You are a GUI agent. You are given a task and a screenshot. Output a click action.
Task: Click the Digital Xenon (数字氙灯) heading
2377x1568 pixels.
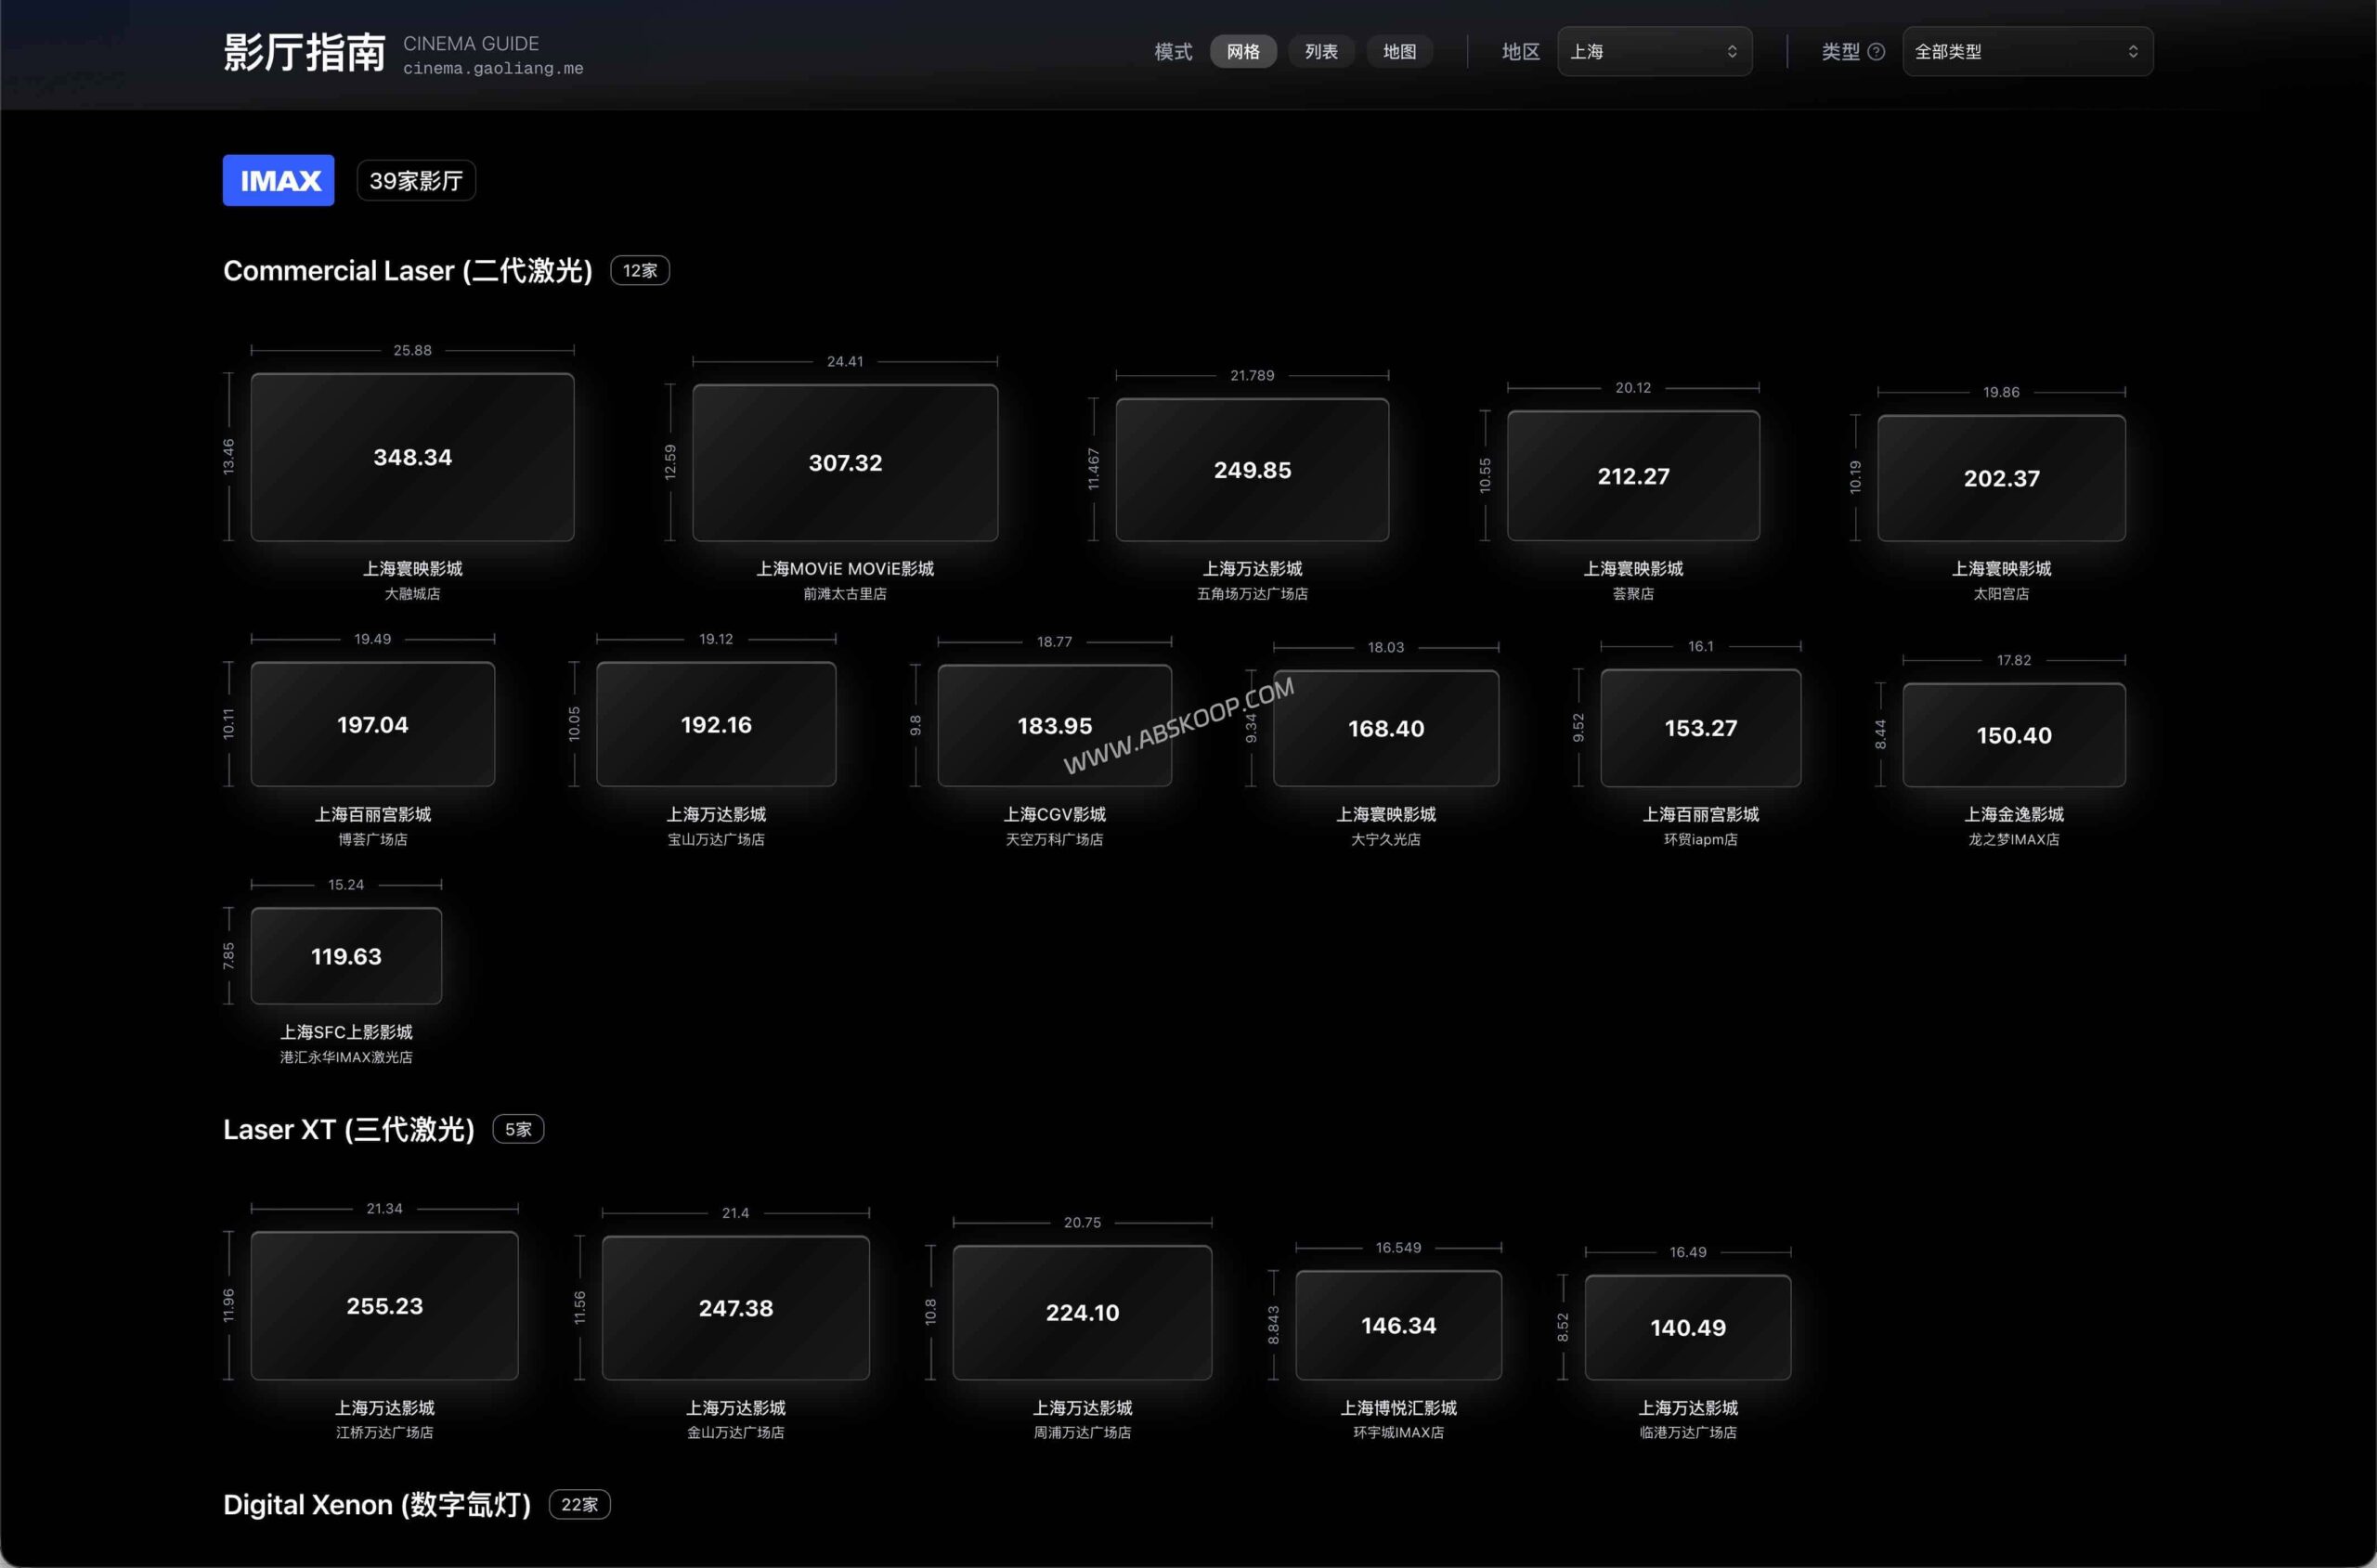377,1505
